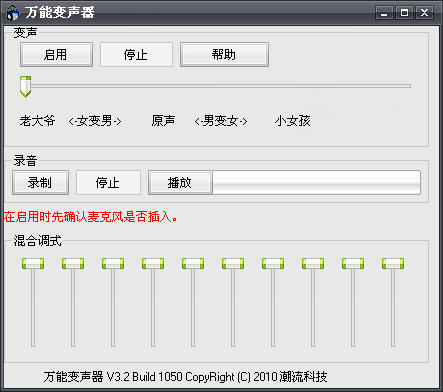Click the fourth mixer slider handle

(x=153, y=263)
